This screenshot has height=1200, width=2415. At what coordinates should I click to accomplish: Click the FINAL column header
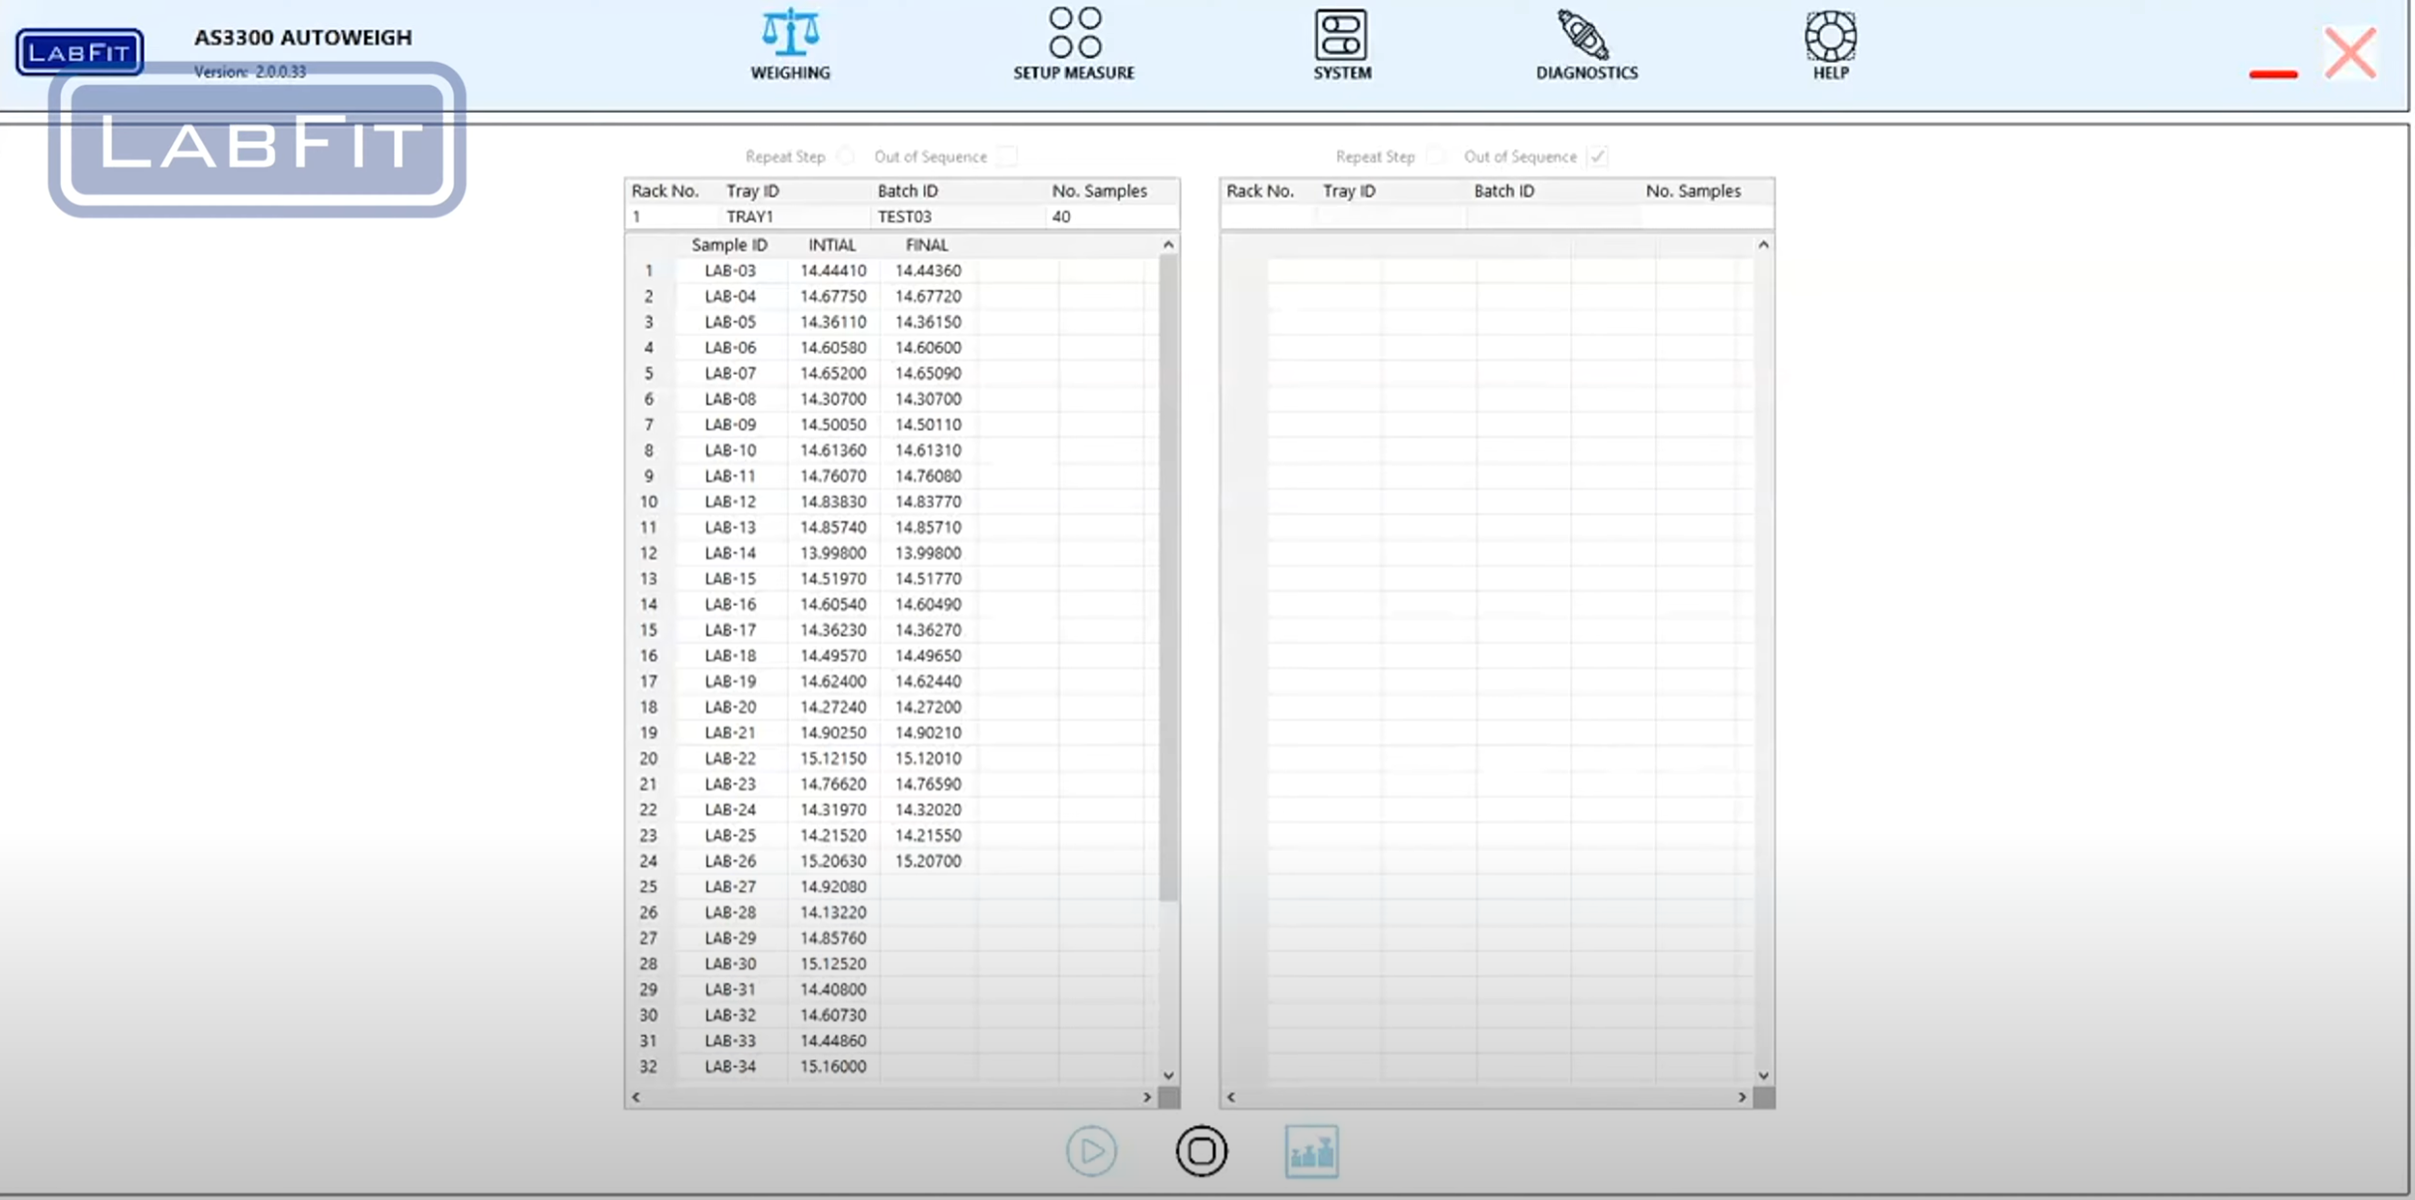[926, 245]
